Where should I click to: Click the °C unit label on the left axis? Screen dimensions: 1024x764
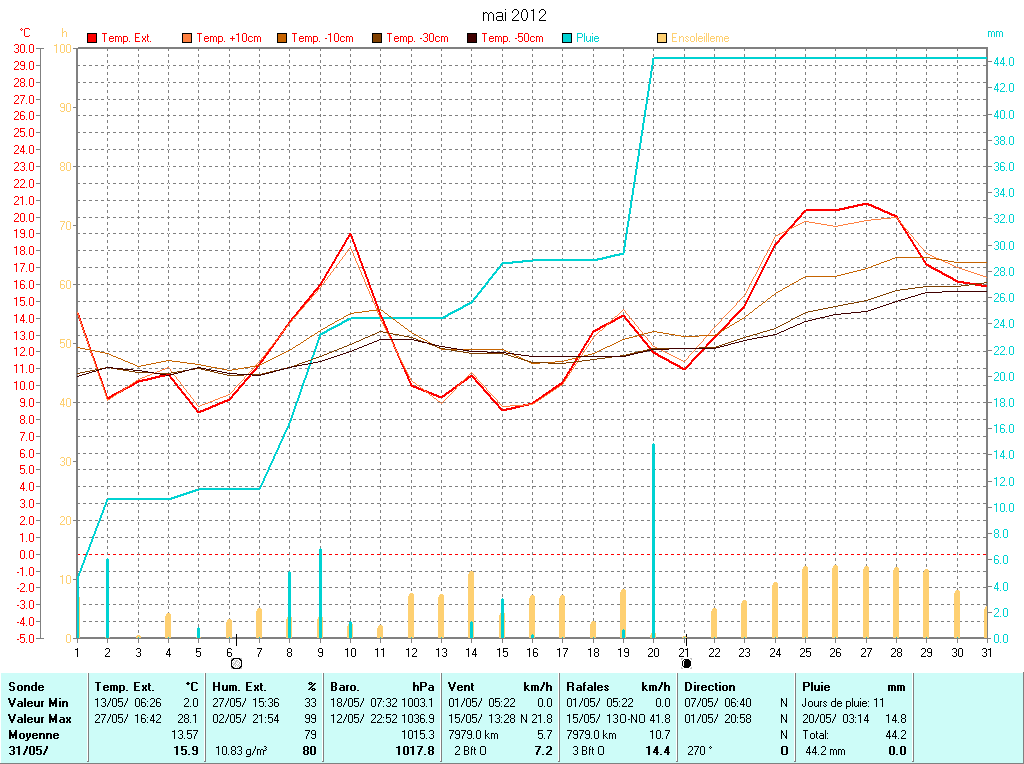coord(26,33)
